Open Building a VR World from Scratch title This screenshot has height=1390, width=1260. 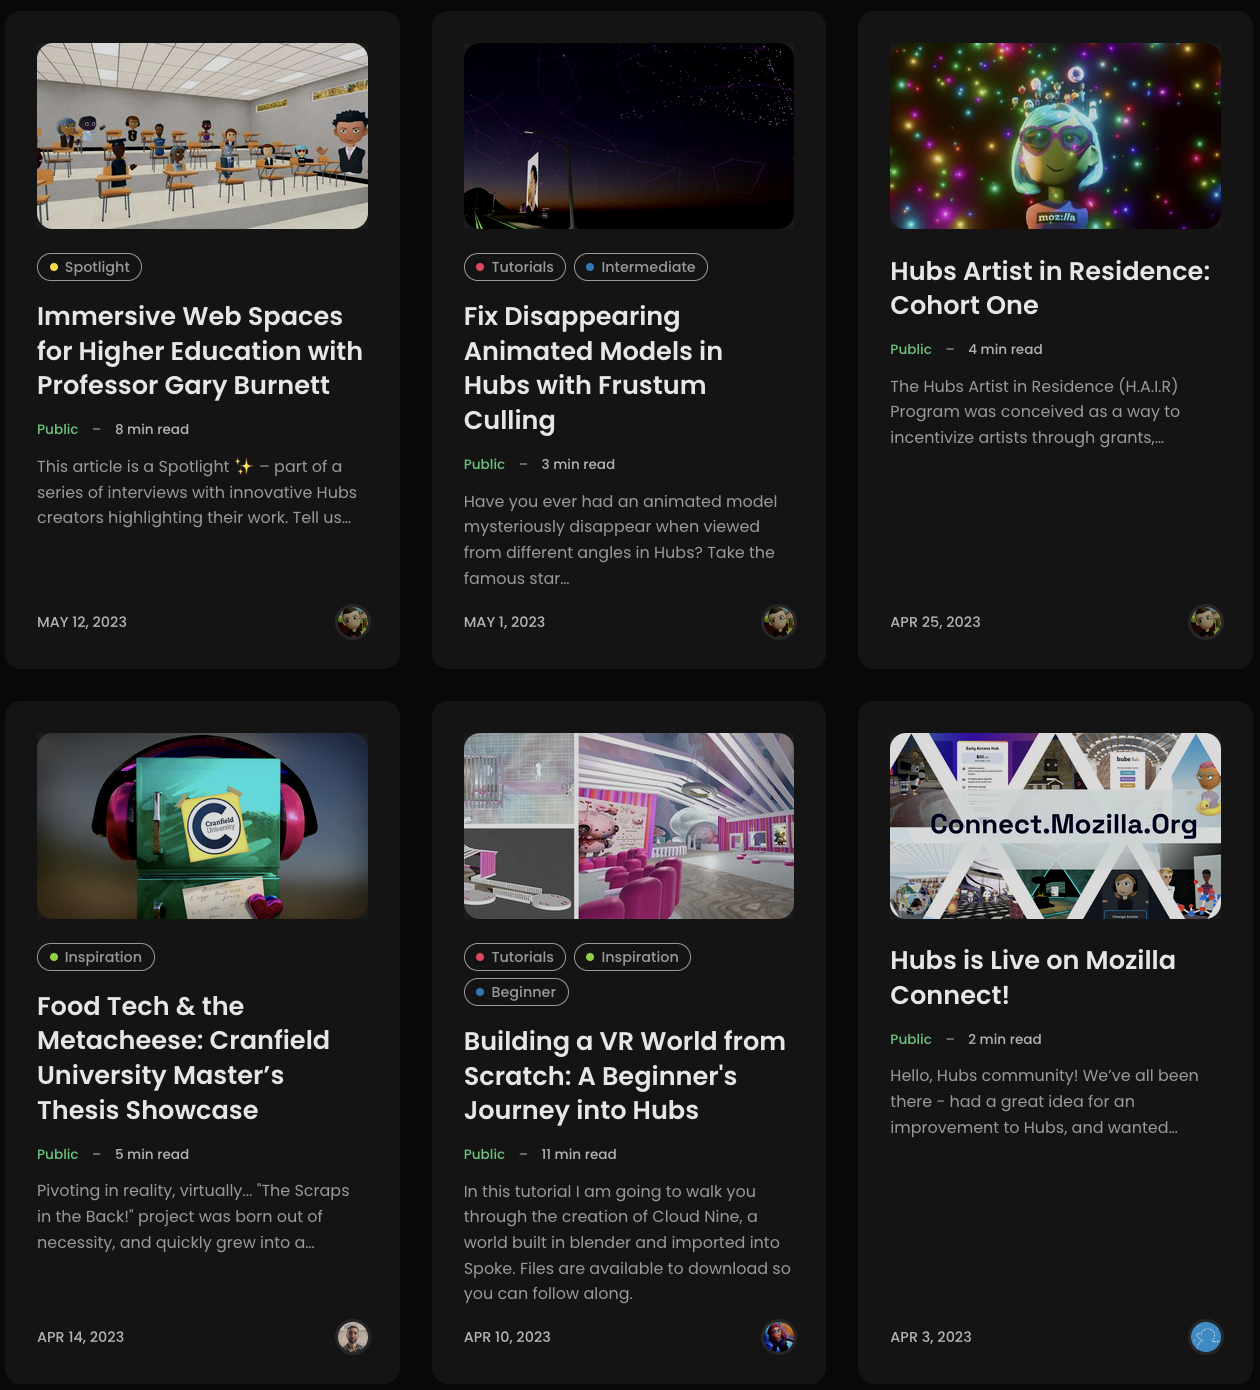(624, 1076)
